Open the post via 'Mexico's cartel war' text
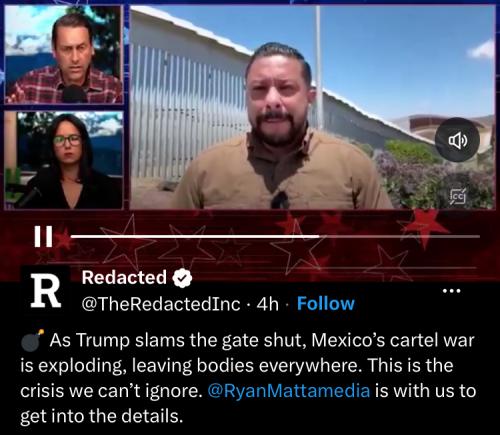 393,340
